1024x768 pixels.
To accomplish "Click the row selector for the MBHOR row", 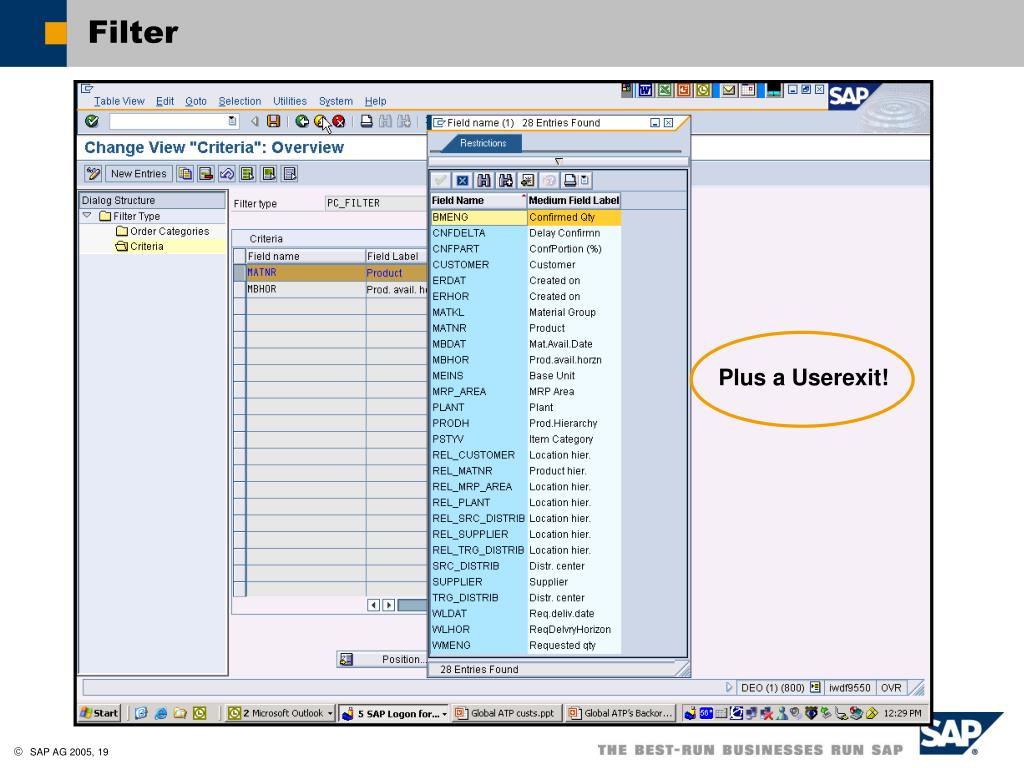I will pos(240,289).
